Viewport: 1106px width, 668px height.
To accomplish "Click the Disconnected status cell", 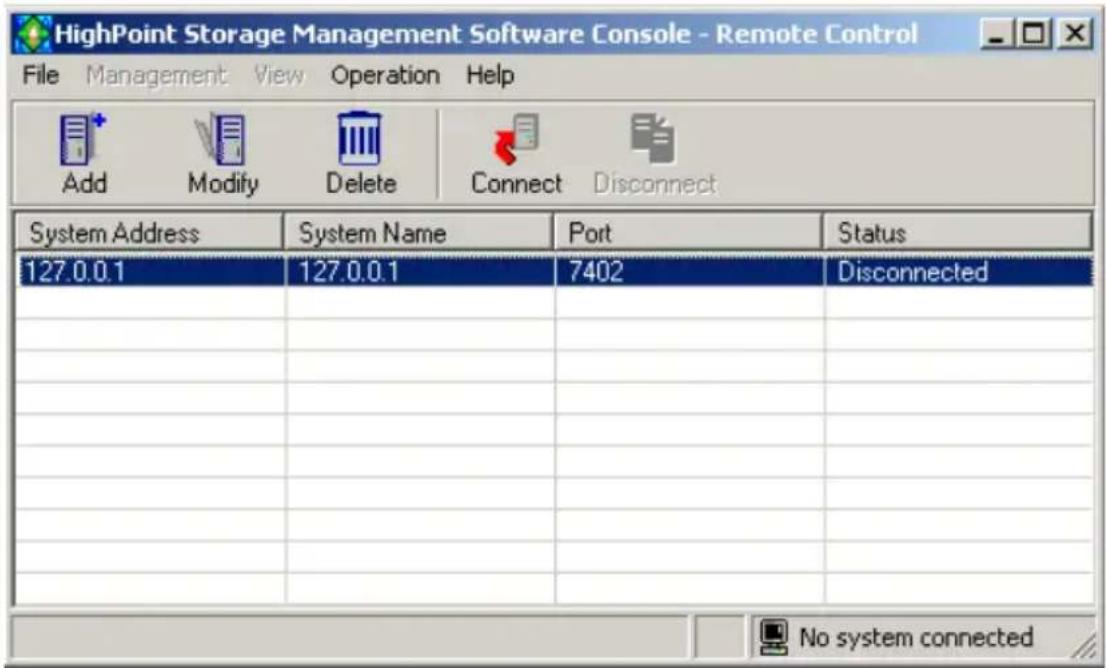I will (959, 272).
